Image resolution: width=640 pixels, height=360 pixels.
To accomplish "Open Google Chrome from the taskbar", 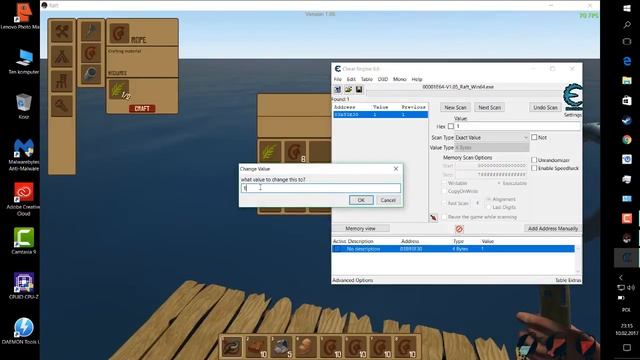I will 627,140.
